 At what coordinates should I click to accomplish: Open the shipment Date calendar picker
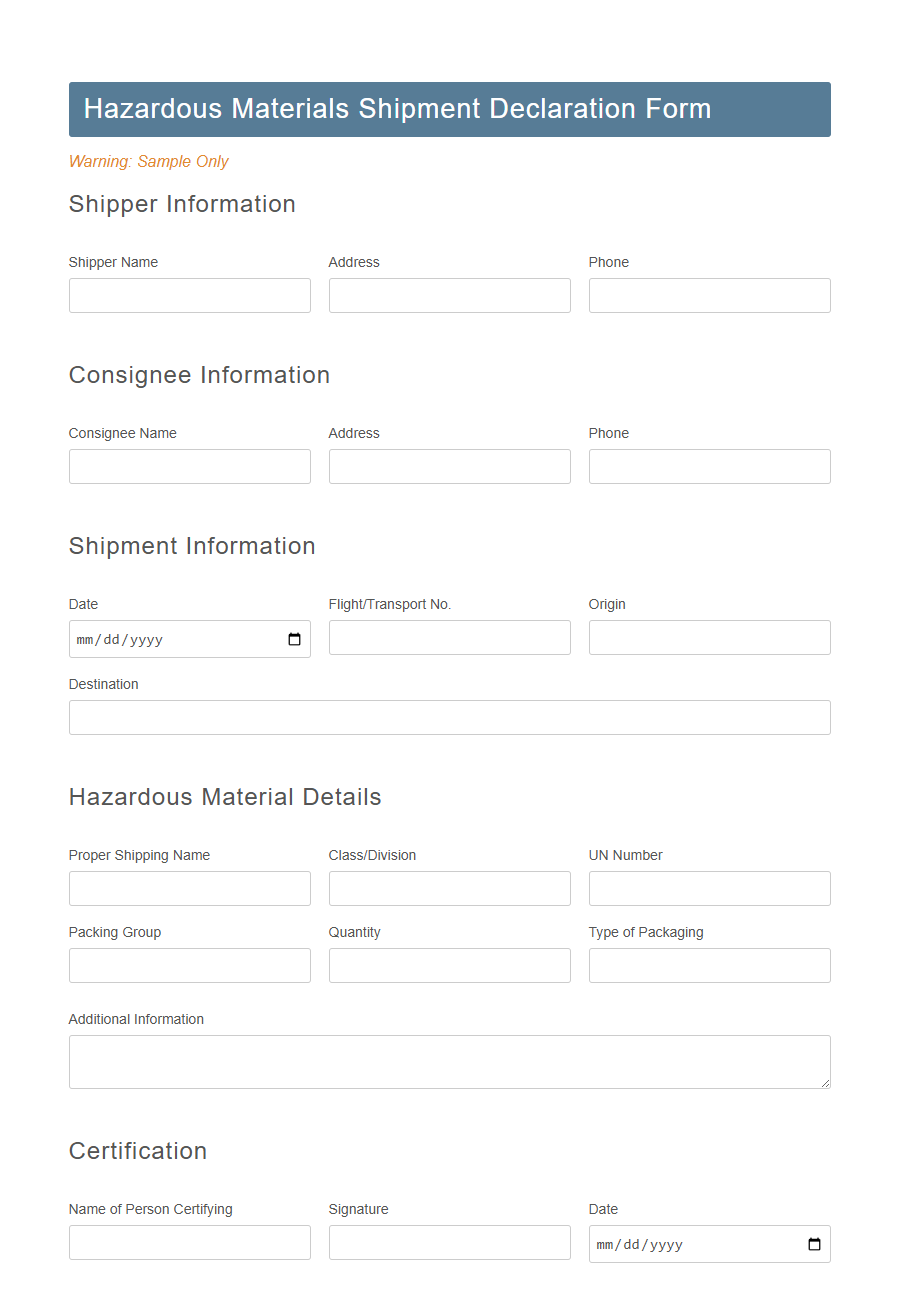click(x=295, y=639)
